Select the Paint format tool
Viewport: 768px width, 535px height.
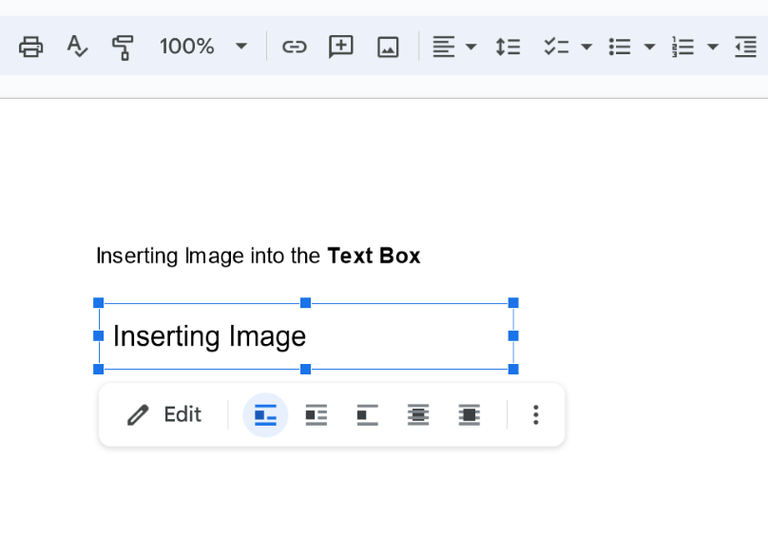point(123,46)
